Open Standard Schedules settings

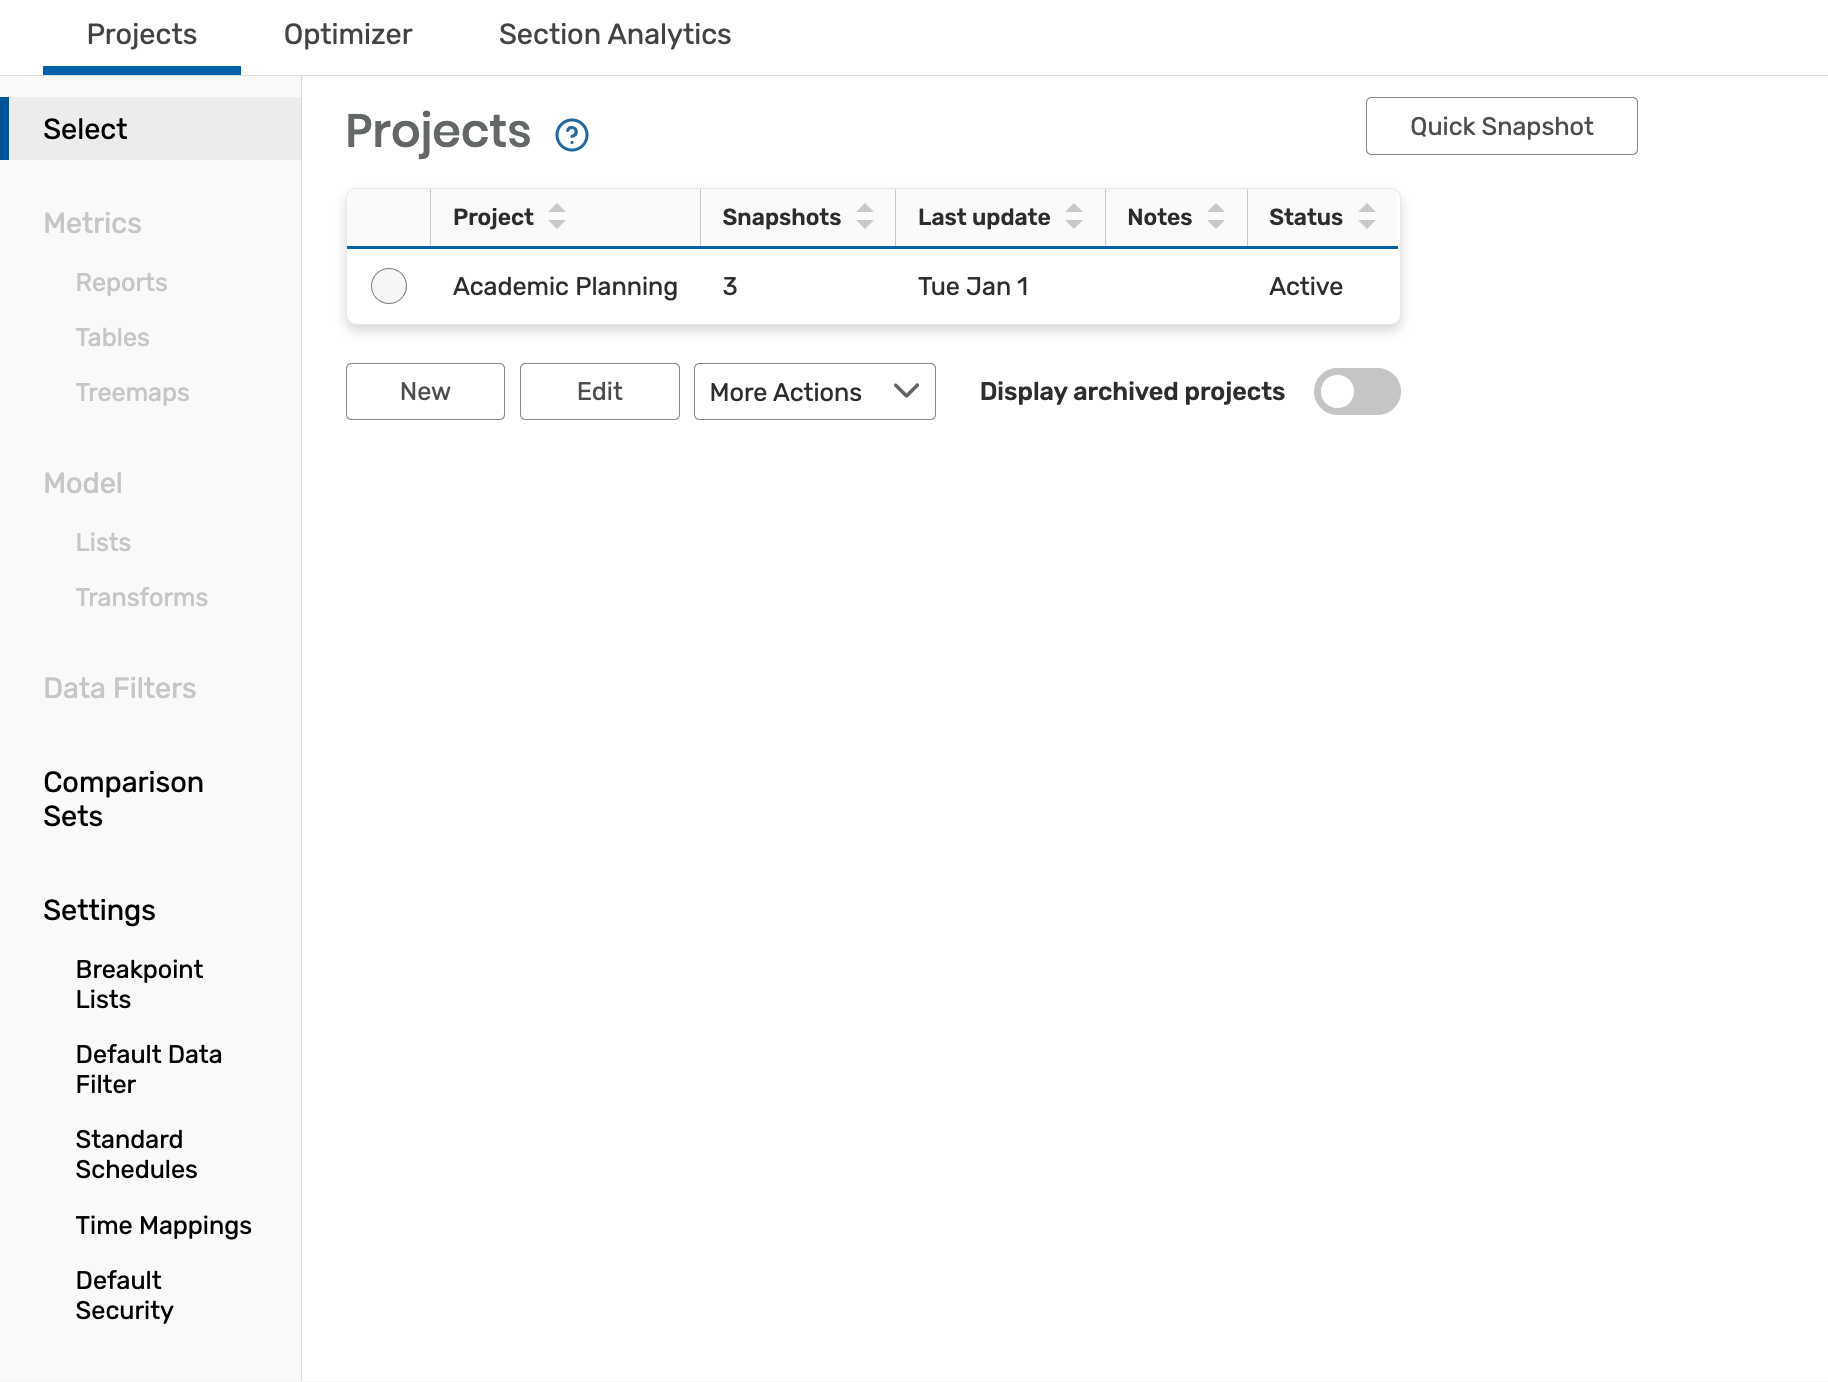click(x=136, y=1154)
